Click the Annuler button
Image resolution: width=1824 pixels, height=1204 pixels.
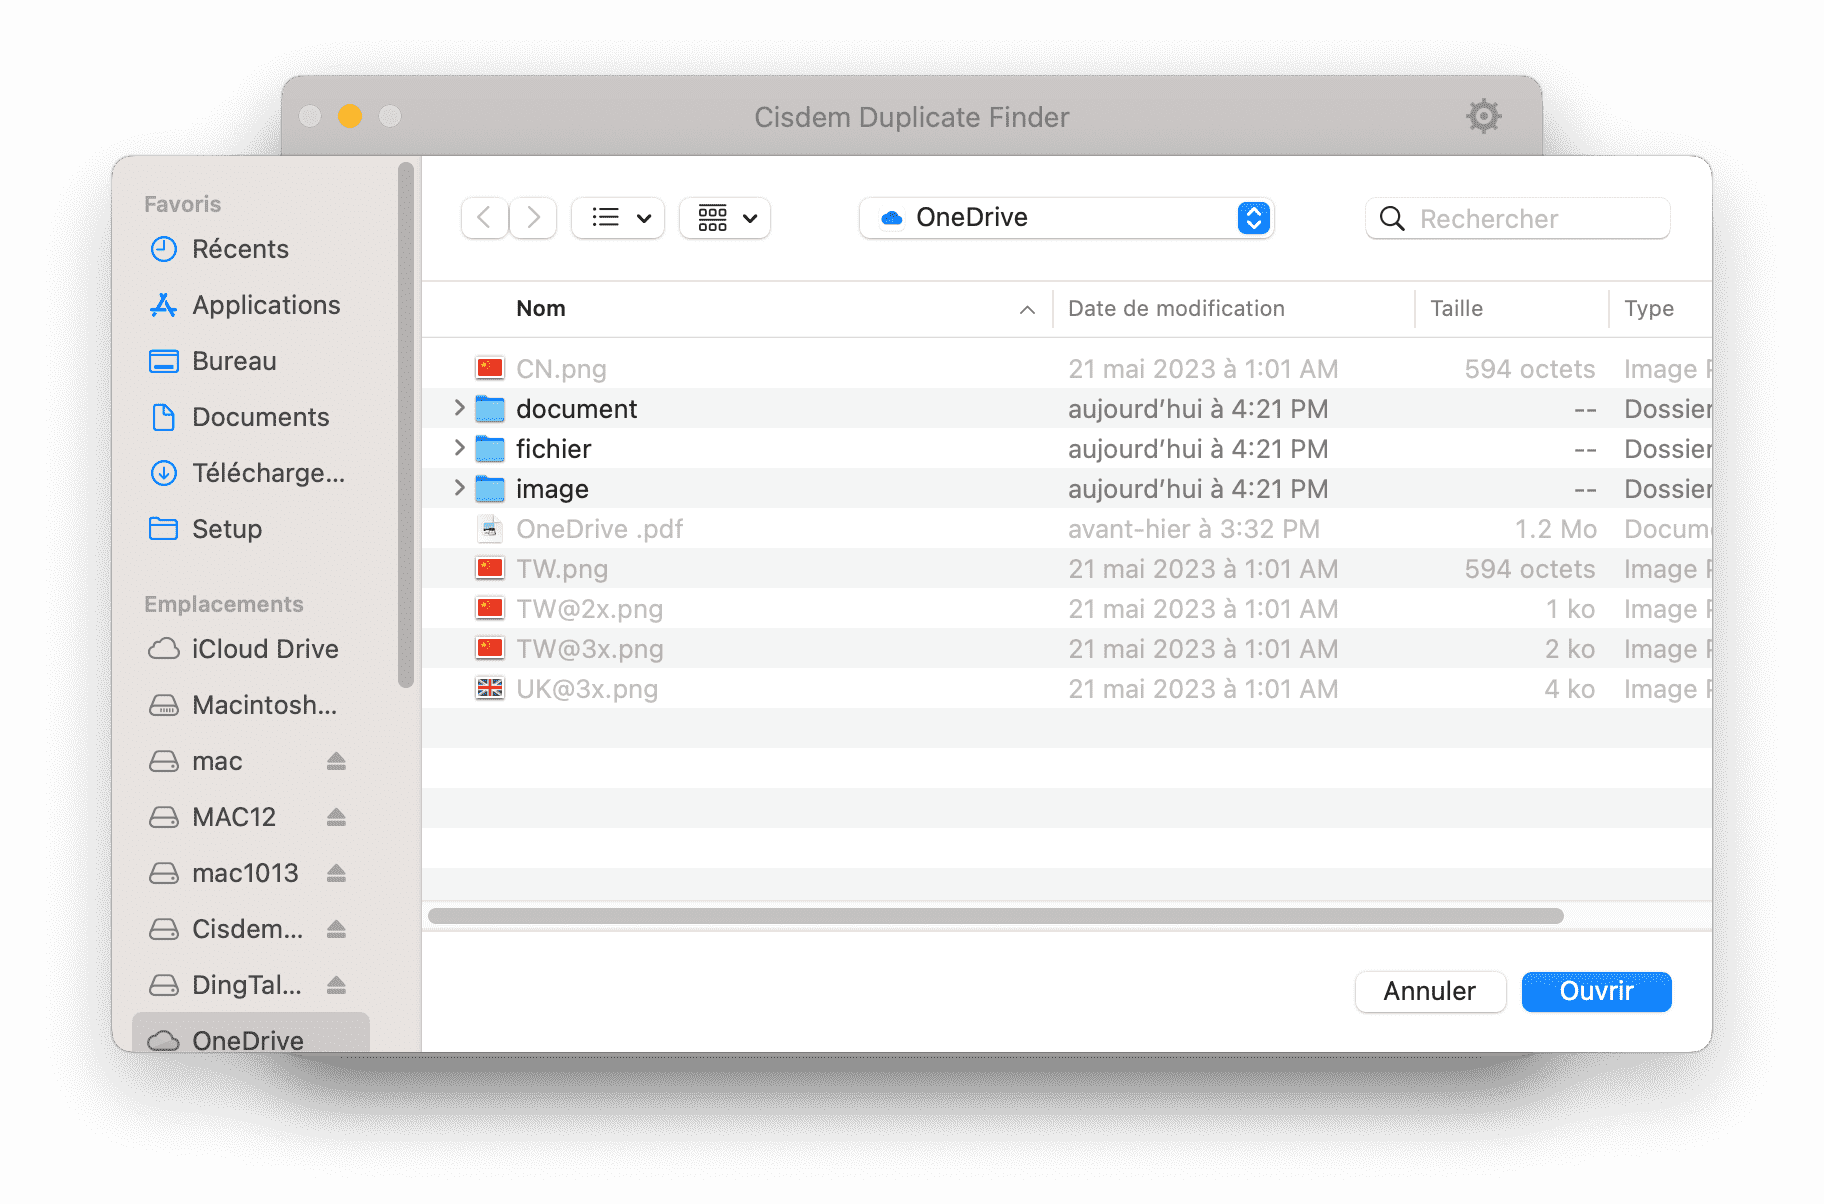pos(1430,991)
